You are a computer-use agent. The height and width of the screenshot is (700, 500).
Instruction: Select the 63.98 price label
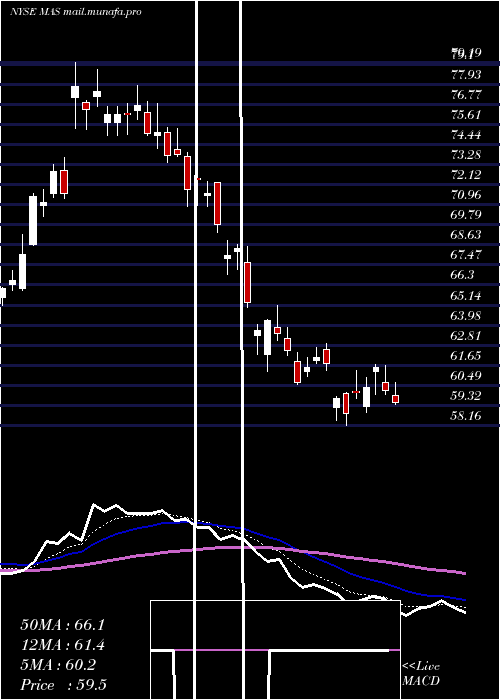[x=466, y=316]
